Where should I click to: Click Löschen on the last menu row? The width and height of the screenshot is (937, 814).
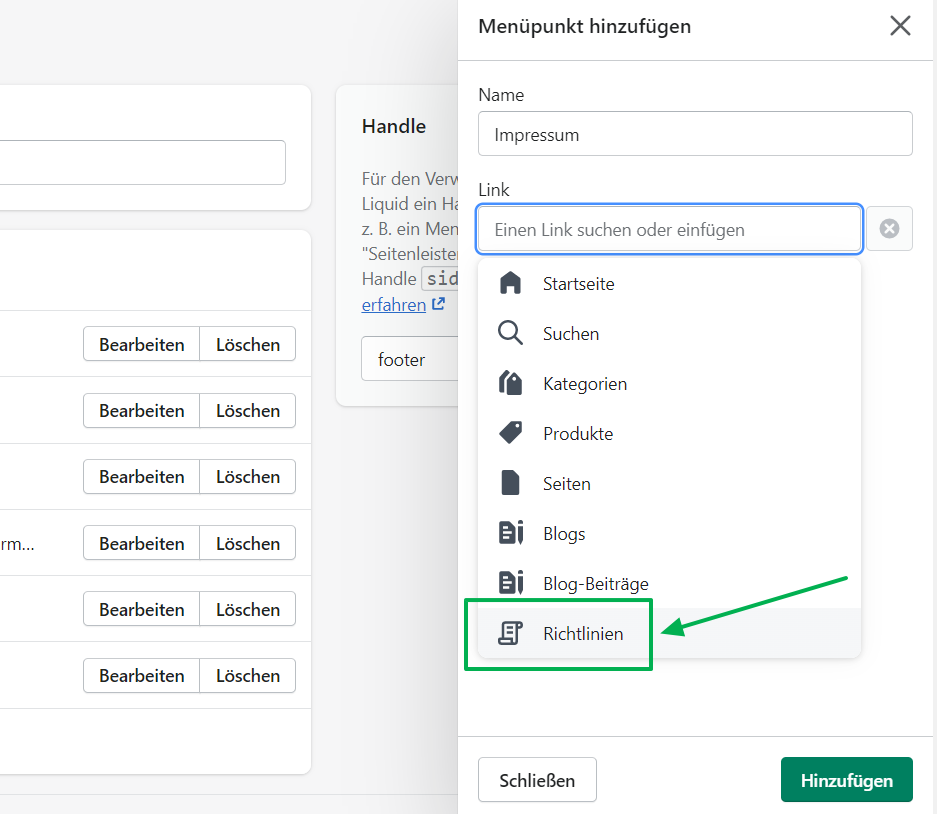point(248,675)
